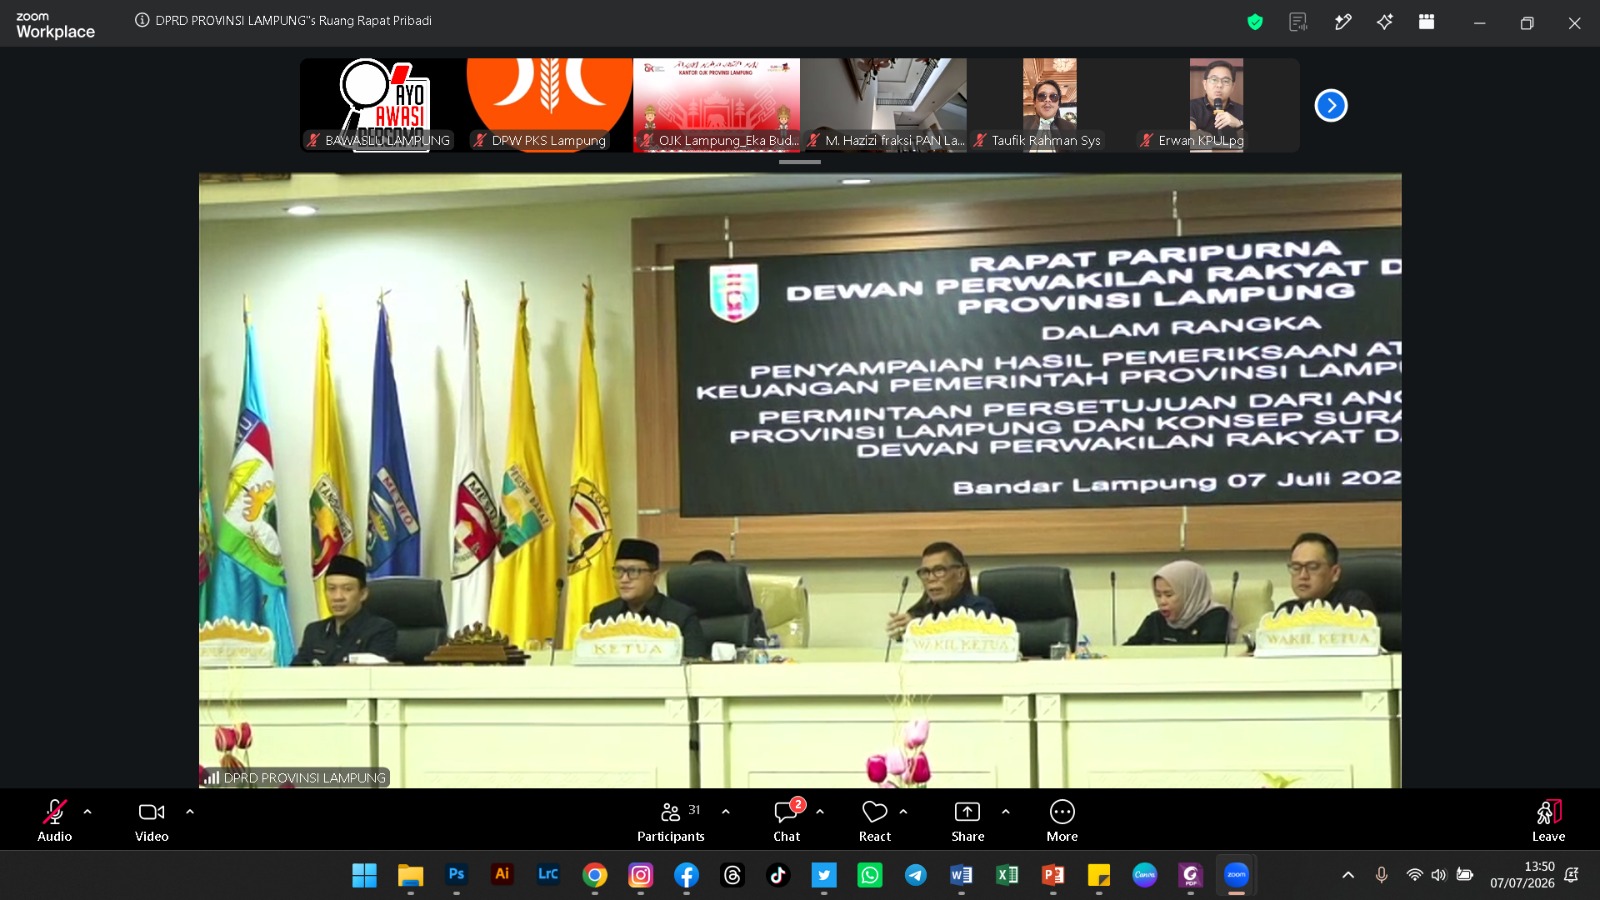1600x900 pixels.
Task: Expand the Audio options arrow
Action: 88,812
